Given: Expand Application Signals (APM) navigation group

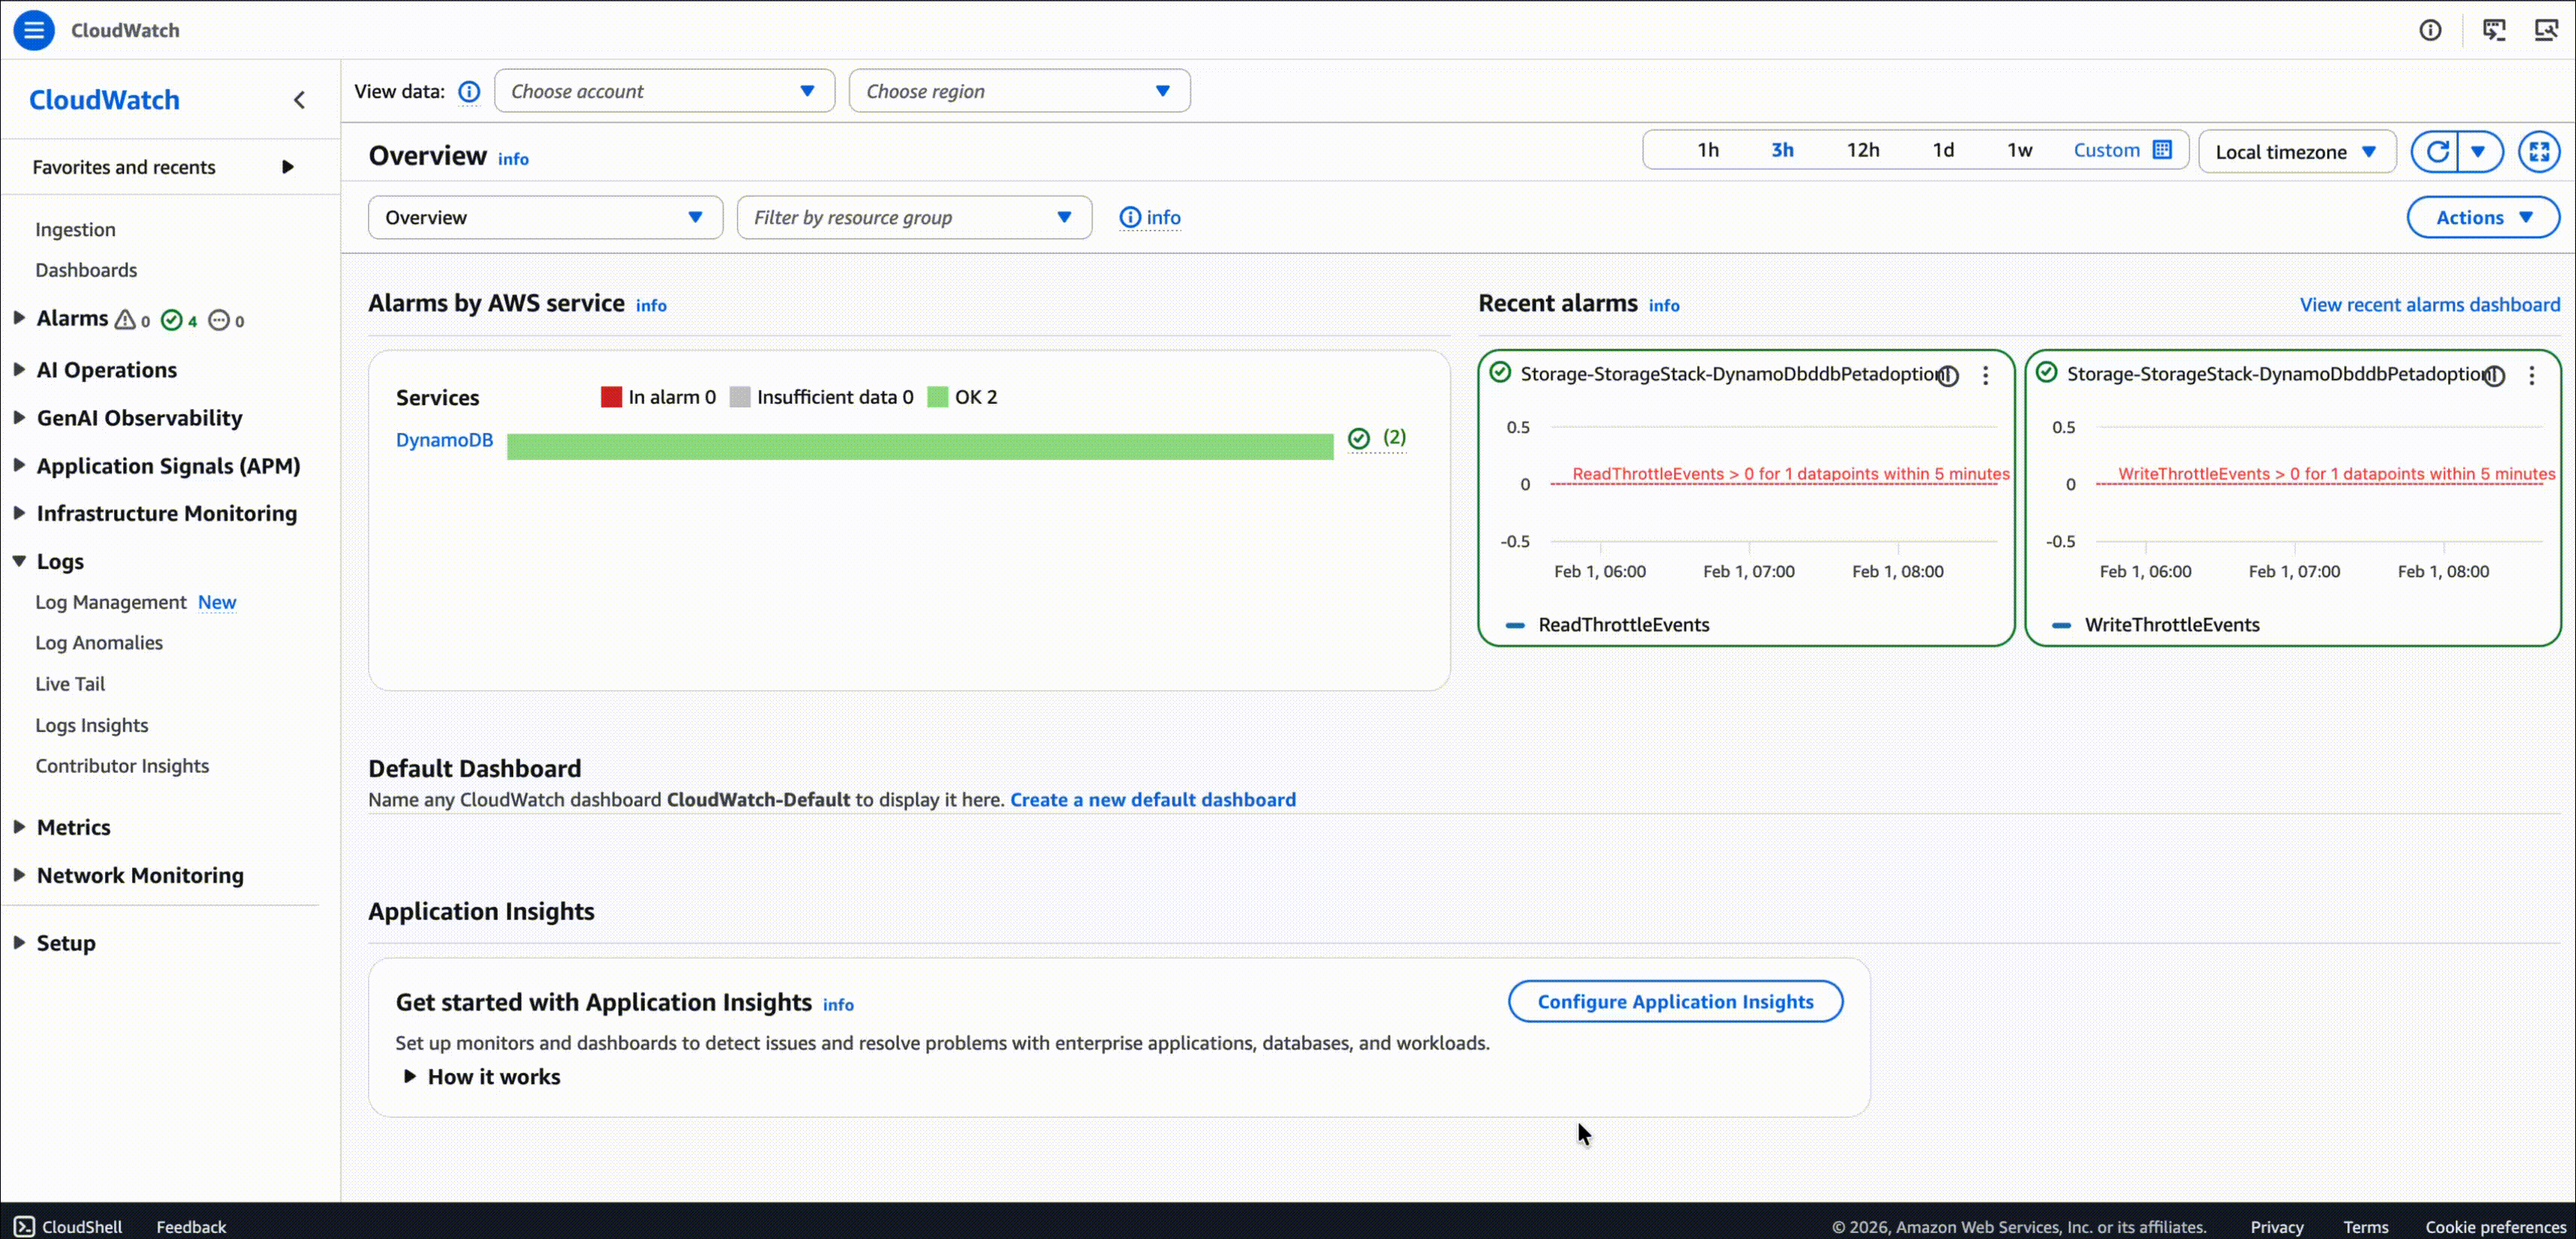Looking at the screenshot, I should (19, 466).
